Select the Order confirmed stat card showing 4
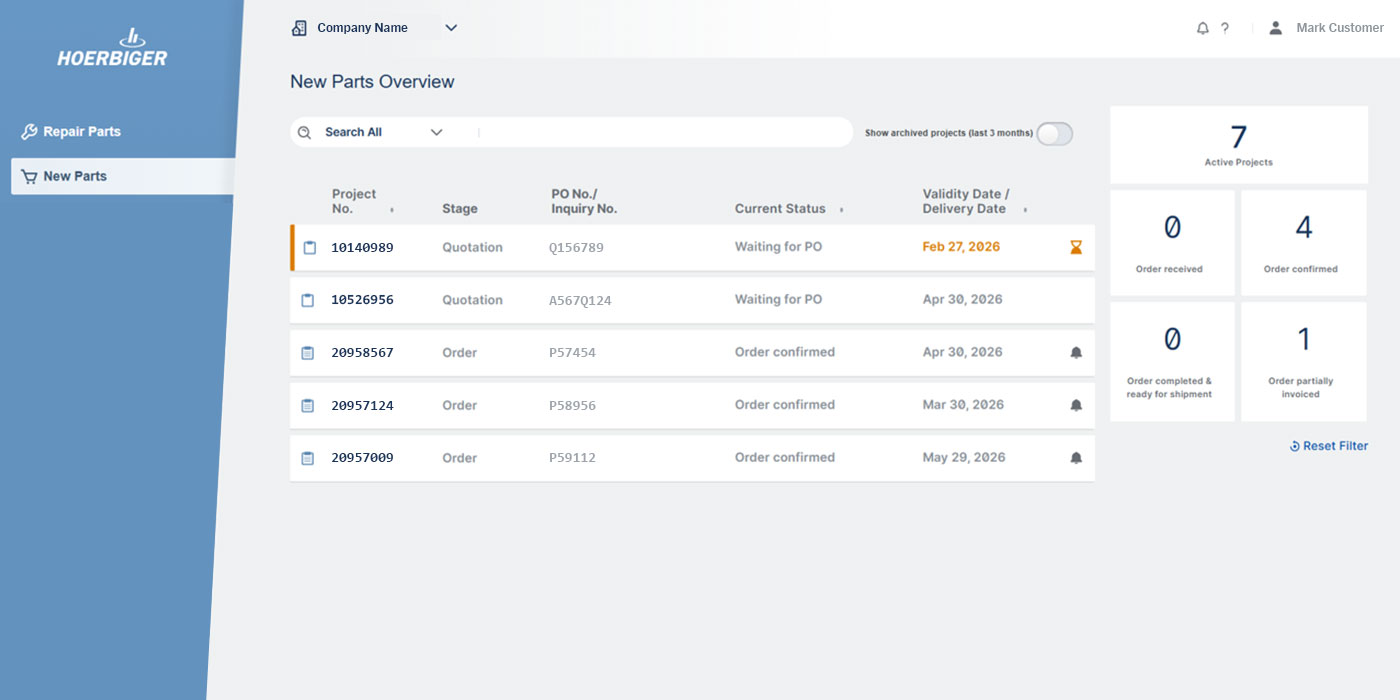 [x=1303, y=242]
